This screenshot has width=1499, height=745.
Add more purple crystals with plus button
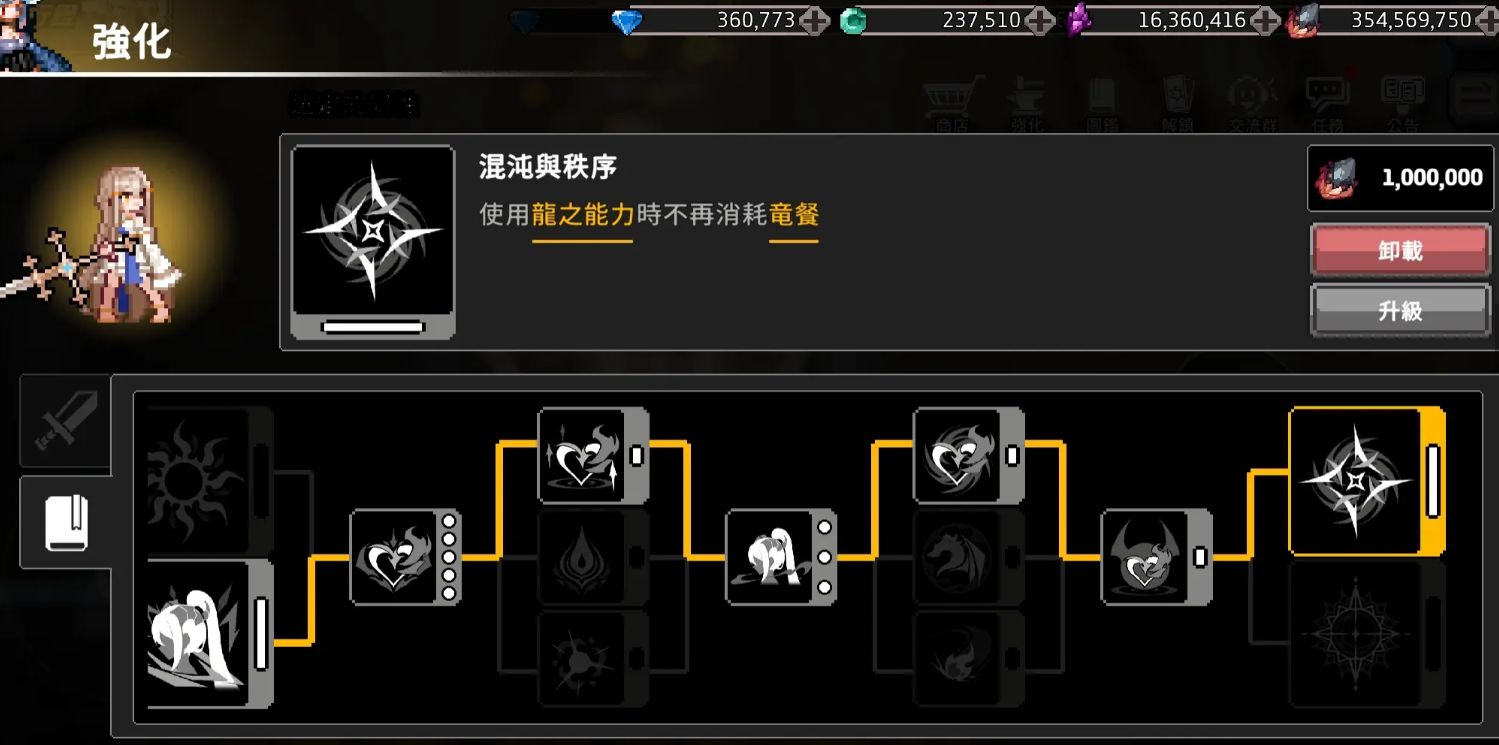[1266, 20]
